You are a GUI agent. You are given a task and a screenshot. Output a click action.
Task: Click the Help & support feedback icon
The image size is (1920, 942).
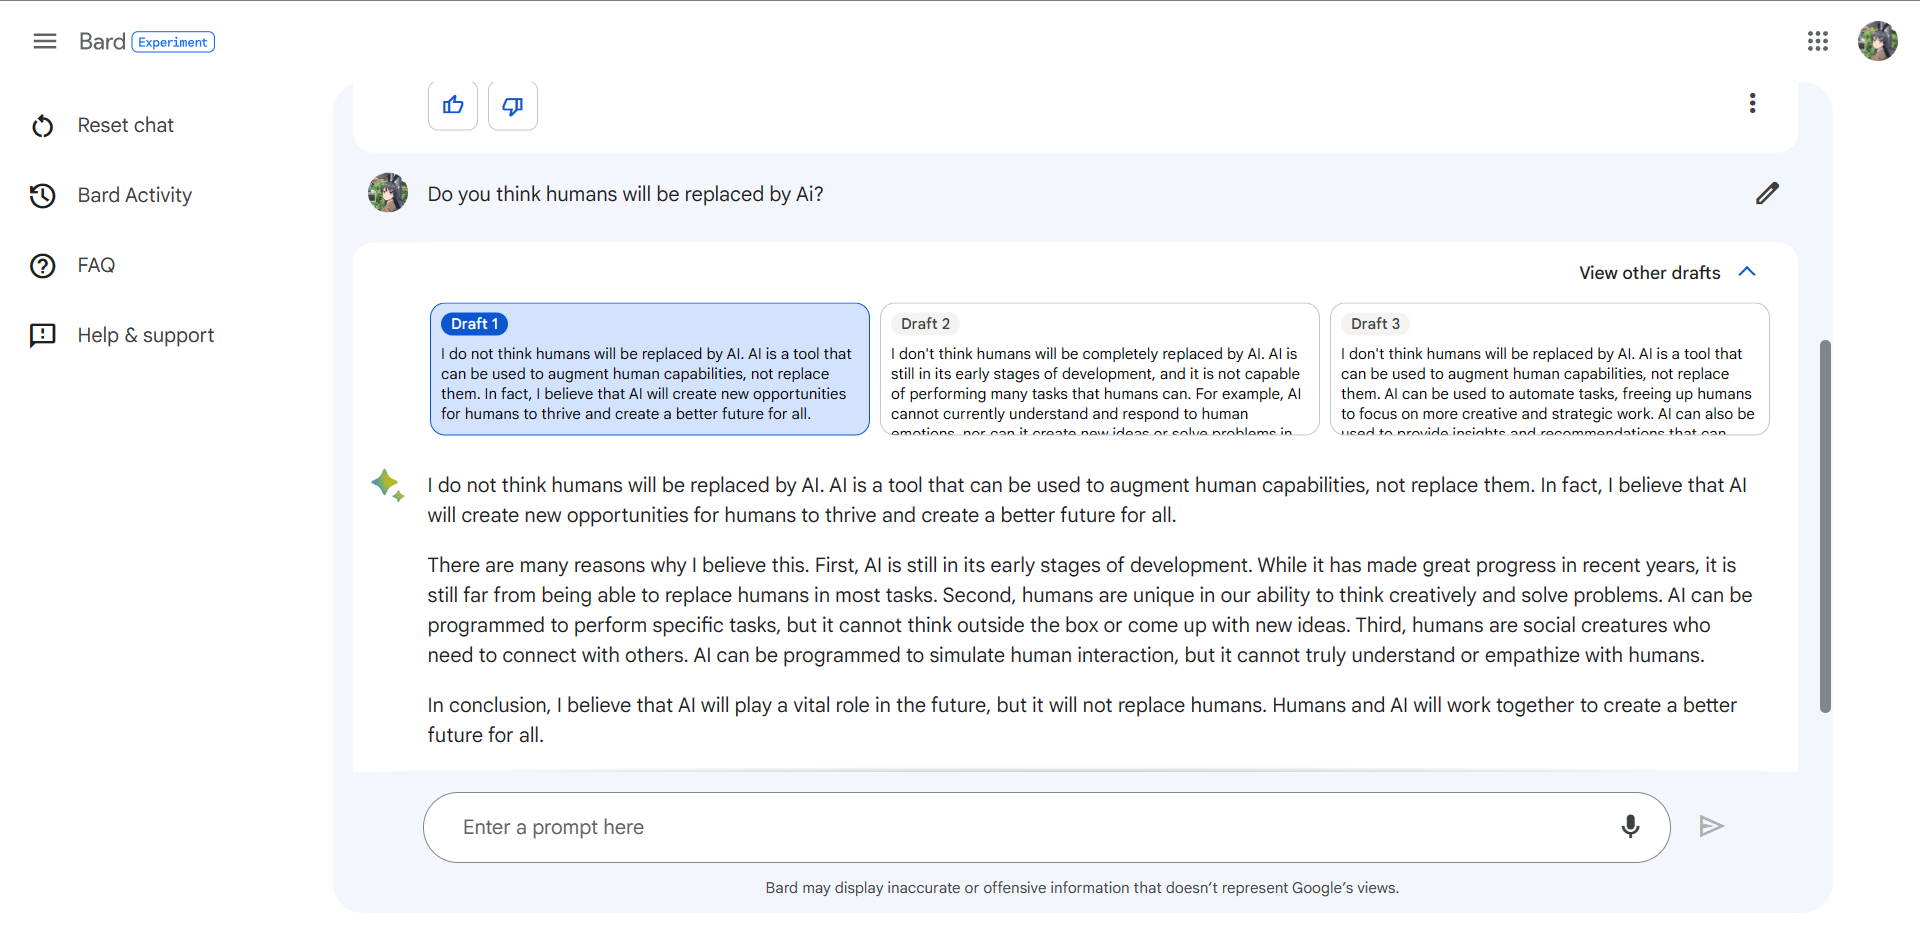click(x=43, y=336)
